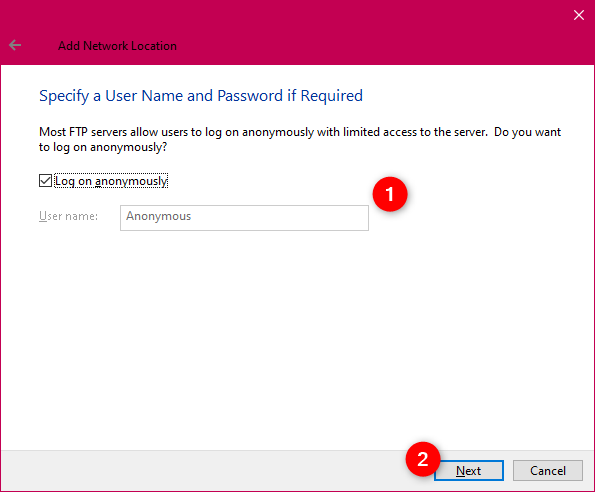Click heading 'Specify a User Name and Password if Required'

(x=201, y=96)
